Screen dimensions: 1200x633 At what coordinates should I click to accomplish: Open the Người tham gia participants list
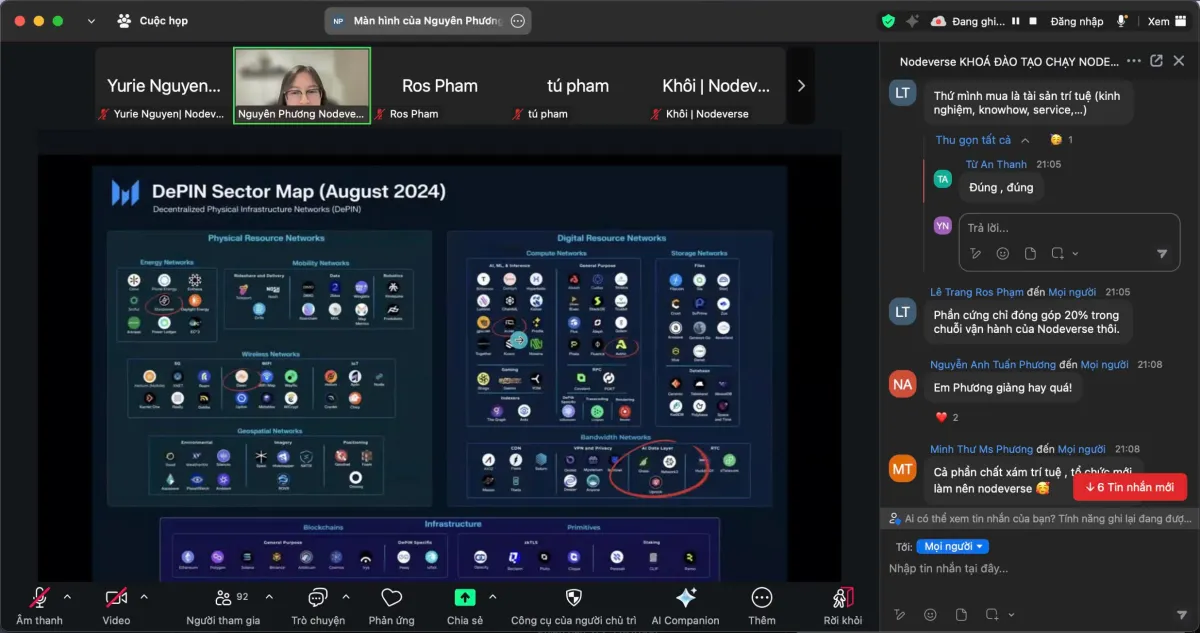223,605
